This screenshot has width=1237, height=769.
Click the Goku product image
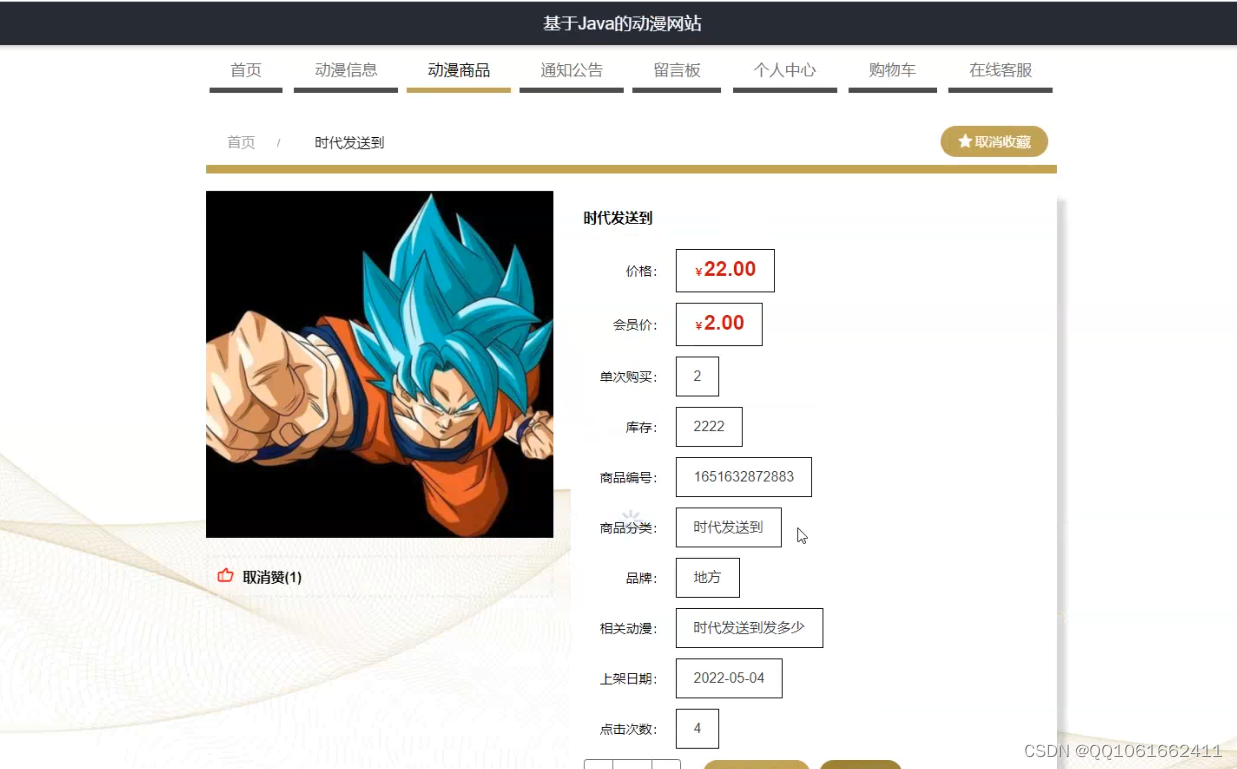(x=379, y=364)
